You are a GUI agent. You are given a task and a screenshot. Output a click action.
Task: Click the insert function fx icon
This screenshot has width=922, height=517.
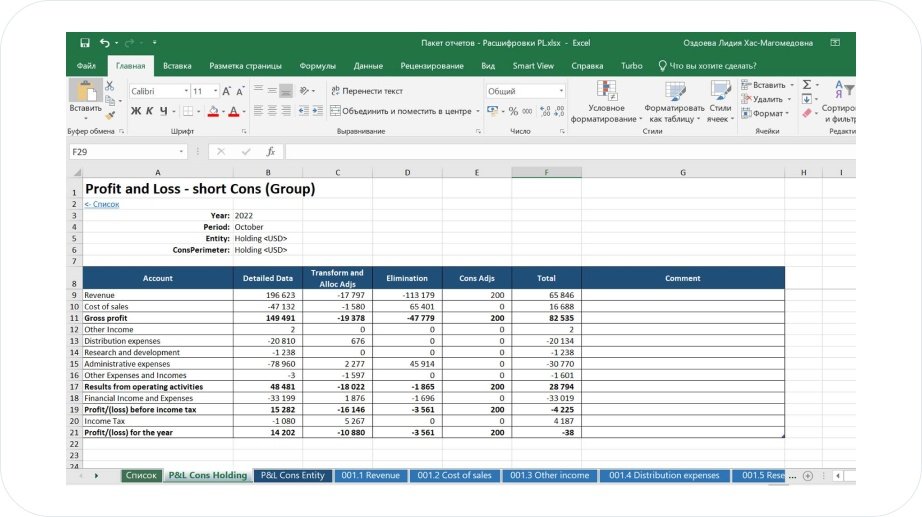click(270, 152)
